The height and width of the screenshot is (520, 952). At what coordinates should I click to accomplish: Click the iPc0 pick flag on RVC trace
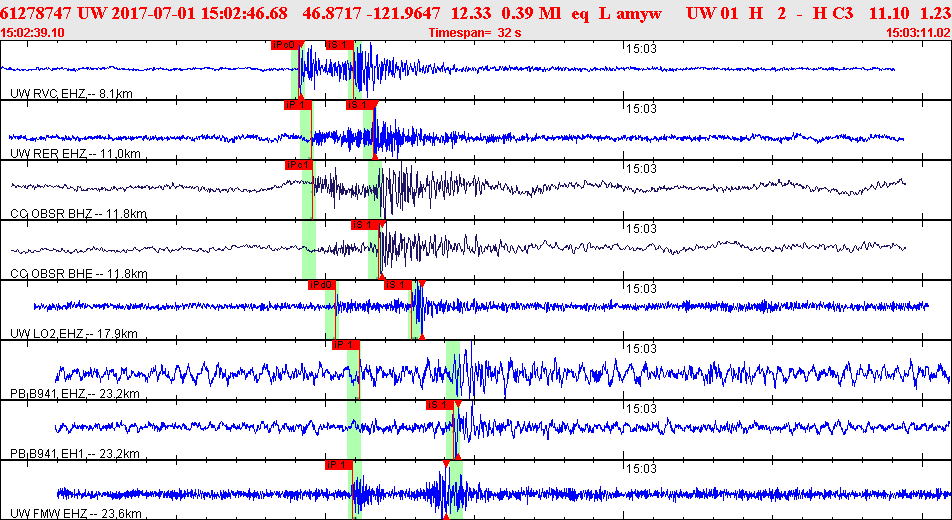click(x=285, y=45)
